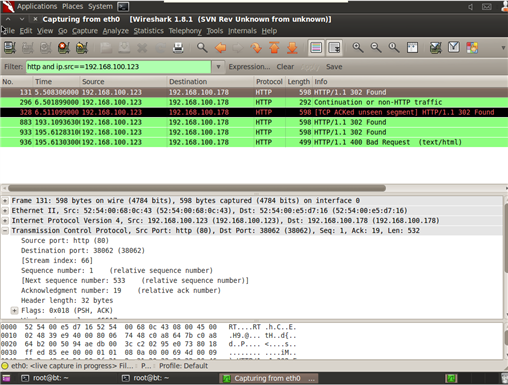Click the greyed-out Apply filter button
508x385 pixels.
tap(310, 67)
